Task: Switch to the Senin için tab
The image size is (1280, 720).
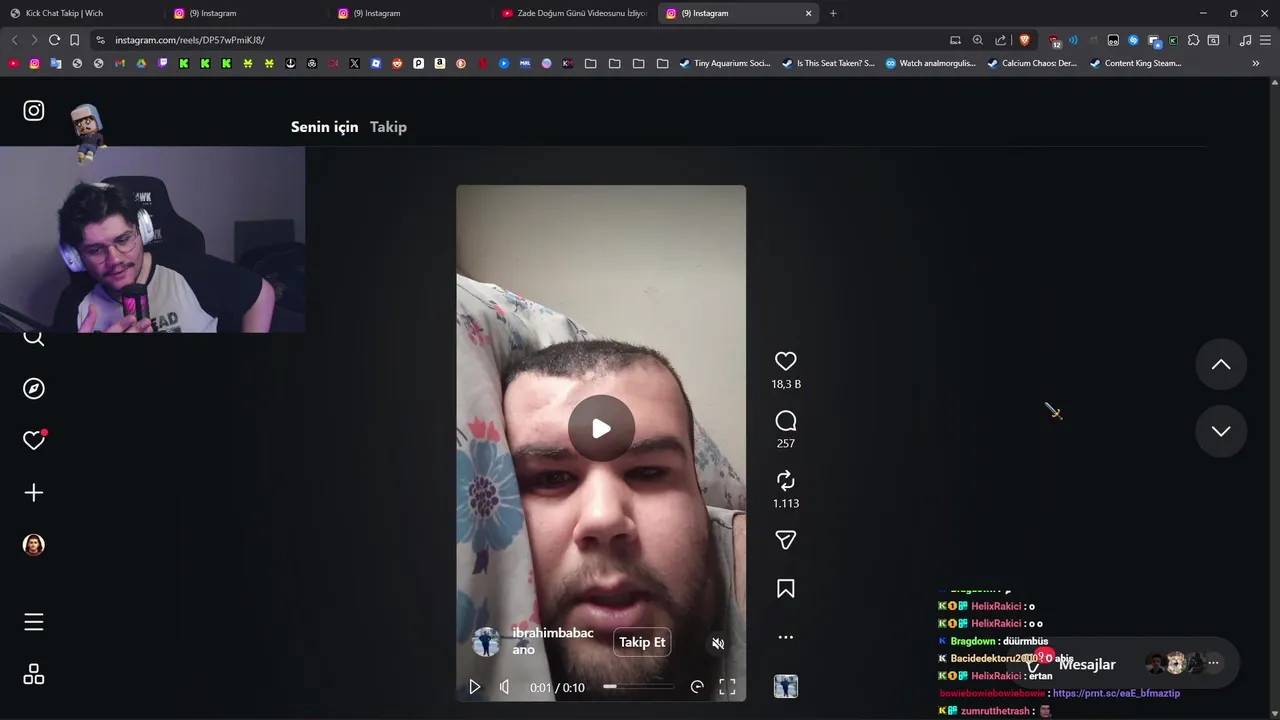Action: (324, 127)
